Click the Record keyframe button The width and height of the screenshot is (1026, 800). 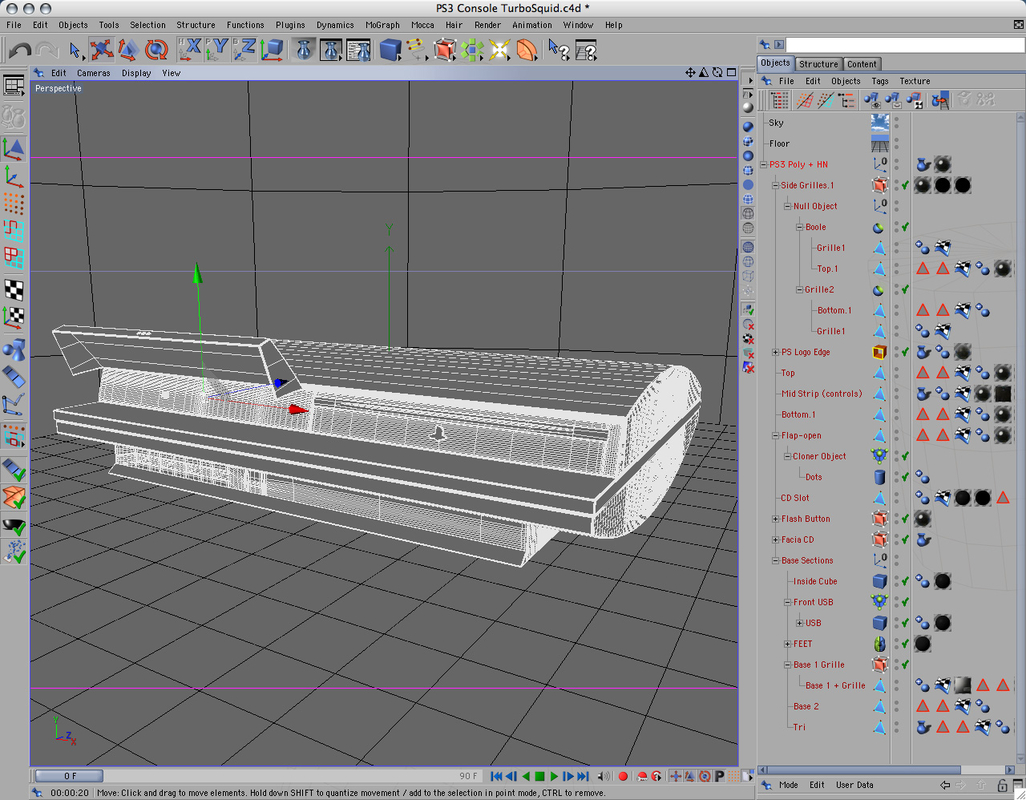[x=623, y=776]
